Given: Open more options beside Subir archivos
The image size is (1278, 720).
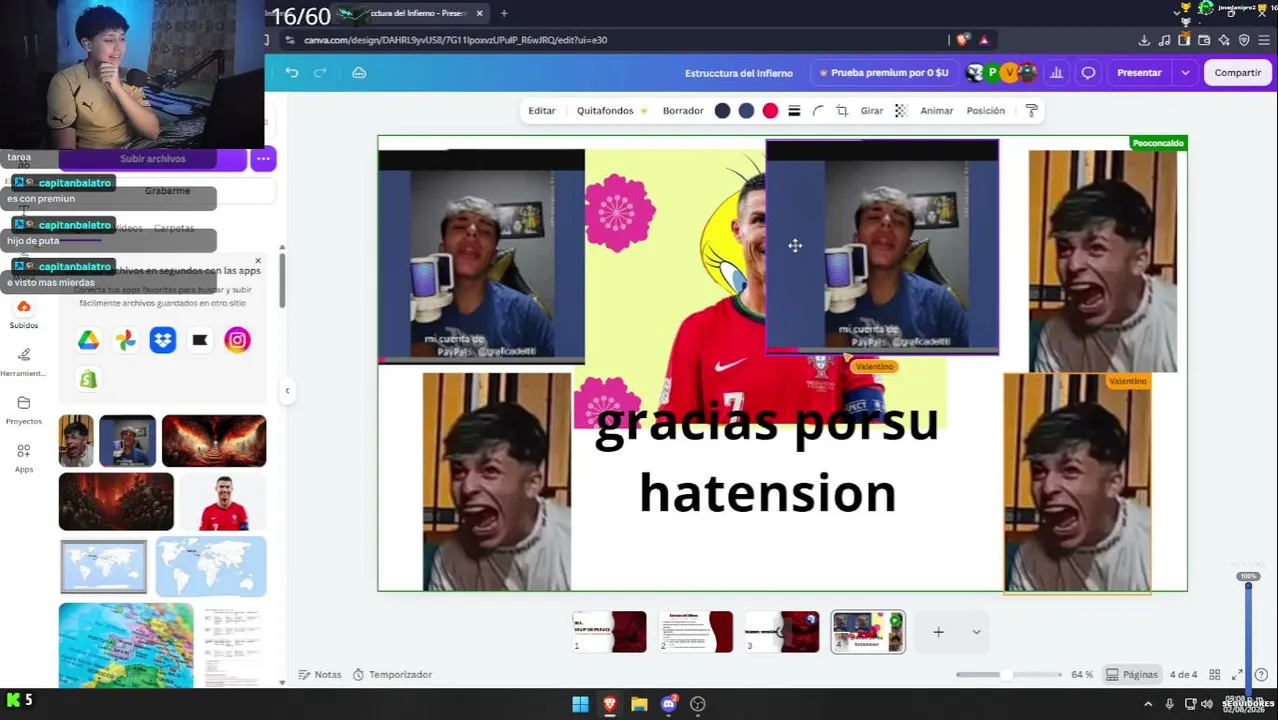Looking at the screenshot, I should coord(263,159).
